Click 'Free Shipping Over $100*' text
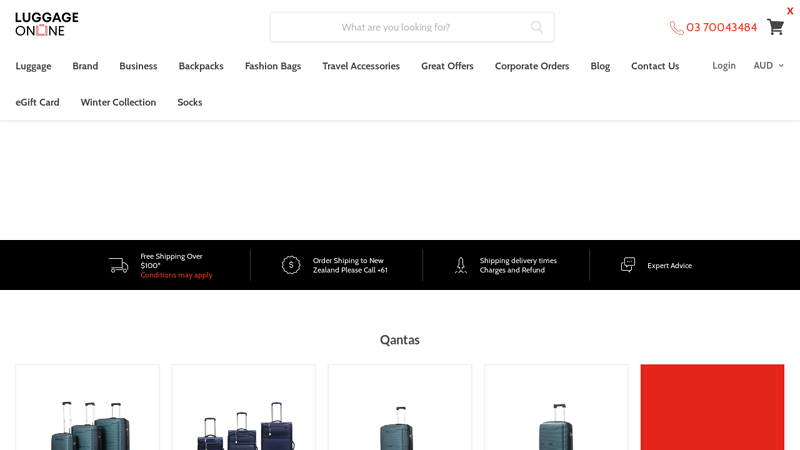800x450 pixels. (x=171, y=261)
